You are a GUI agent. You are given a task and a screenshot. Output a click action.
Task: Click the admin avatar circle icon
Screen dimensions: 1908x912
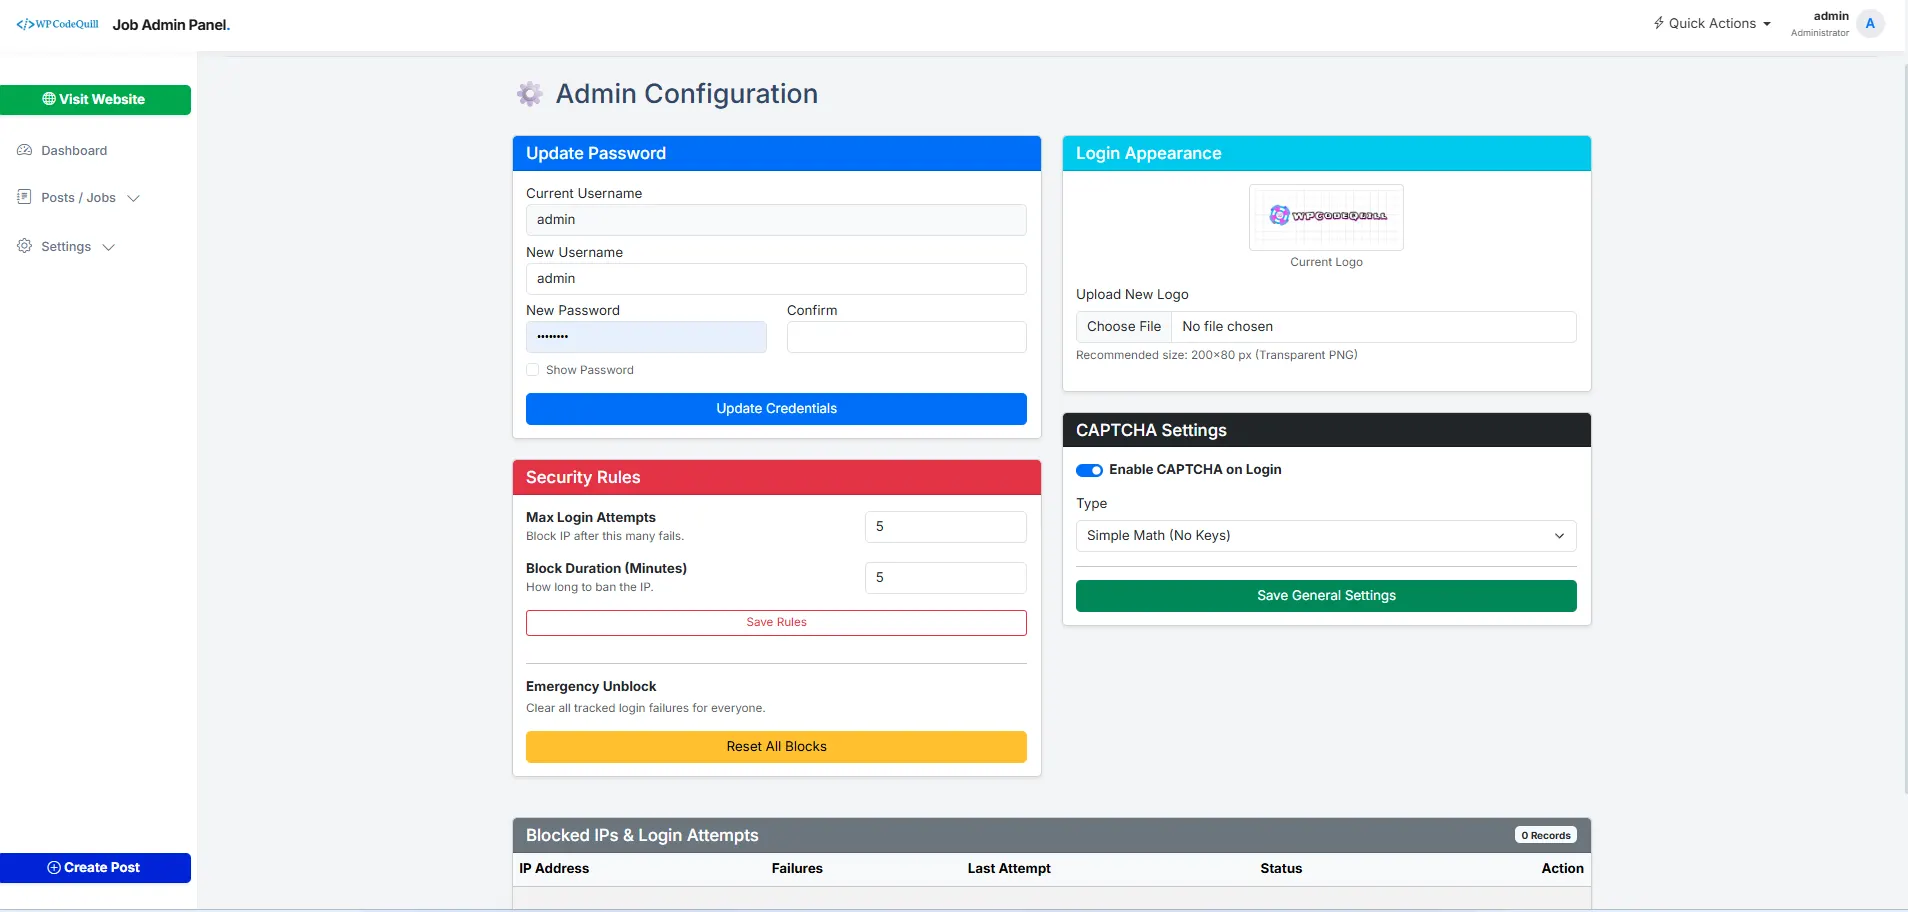coord(1870,24)
